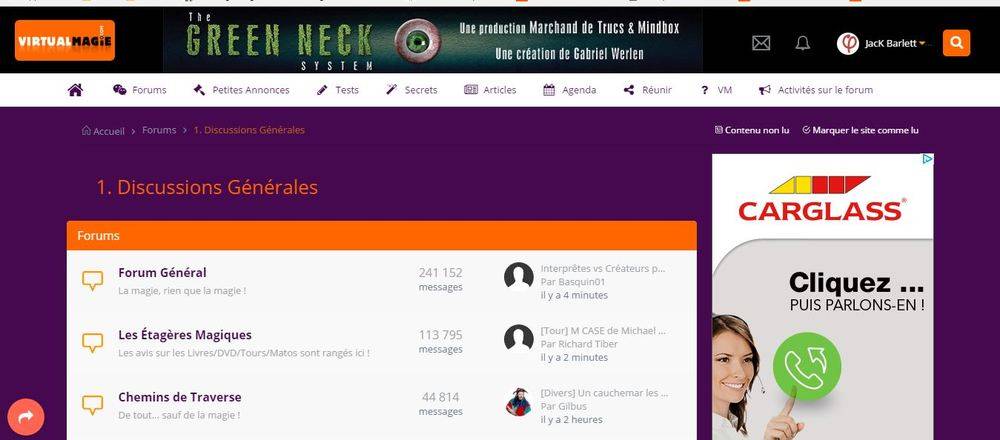Click the Forum Général speech bubble icon
This screenshot has width=1000, height=440.
pos(92,281)
